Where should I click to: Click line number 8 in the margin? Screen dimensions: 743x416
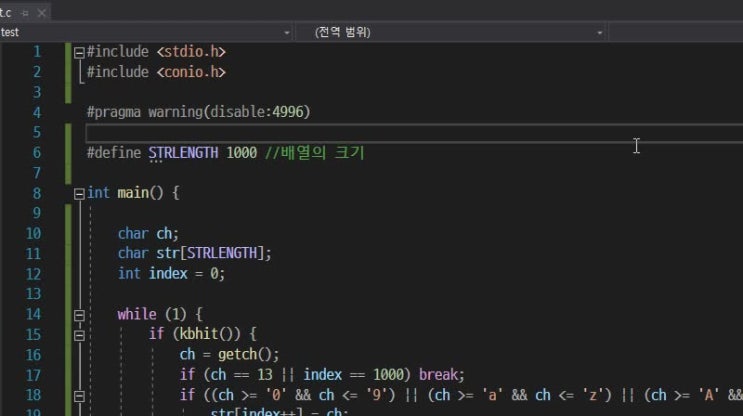(x=36, y=193)
